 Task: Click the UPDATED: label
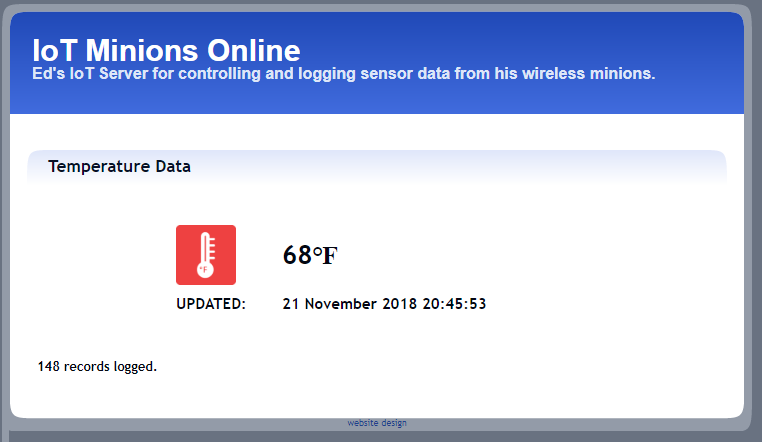pos(211,304)
